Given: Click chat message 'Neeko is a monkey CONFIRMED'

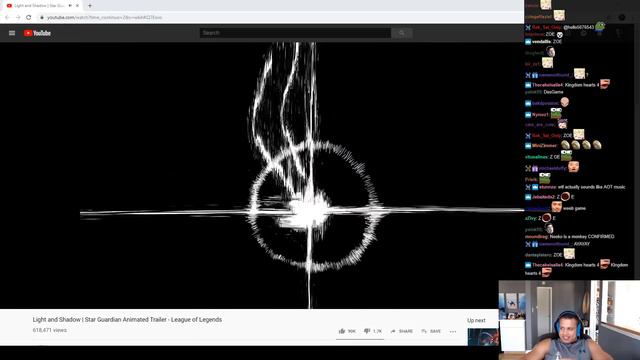Looking at the screenshot, I should pyautogui.click(x=582, y=236).
